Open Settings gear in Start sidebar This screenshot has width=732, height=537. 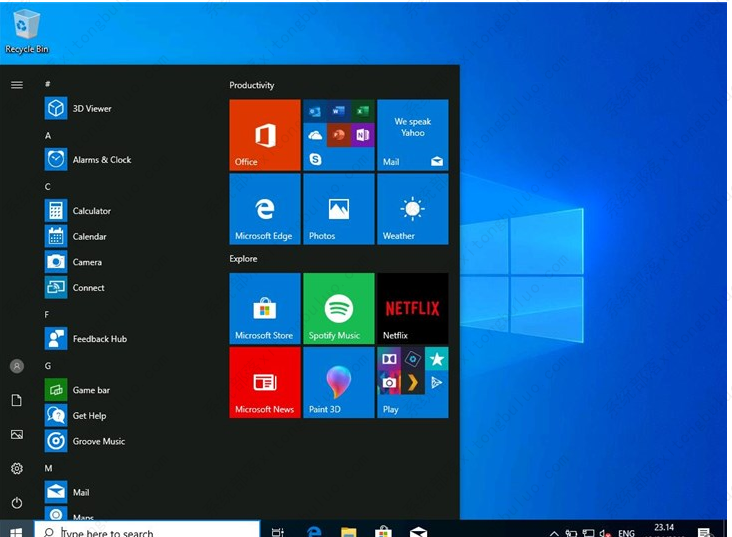click(x=17, y=469)
